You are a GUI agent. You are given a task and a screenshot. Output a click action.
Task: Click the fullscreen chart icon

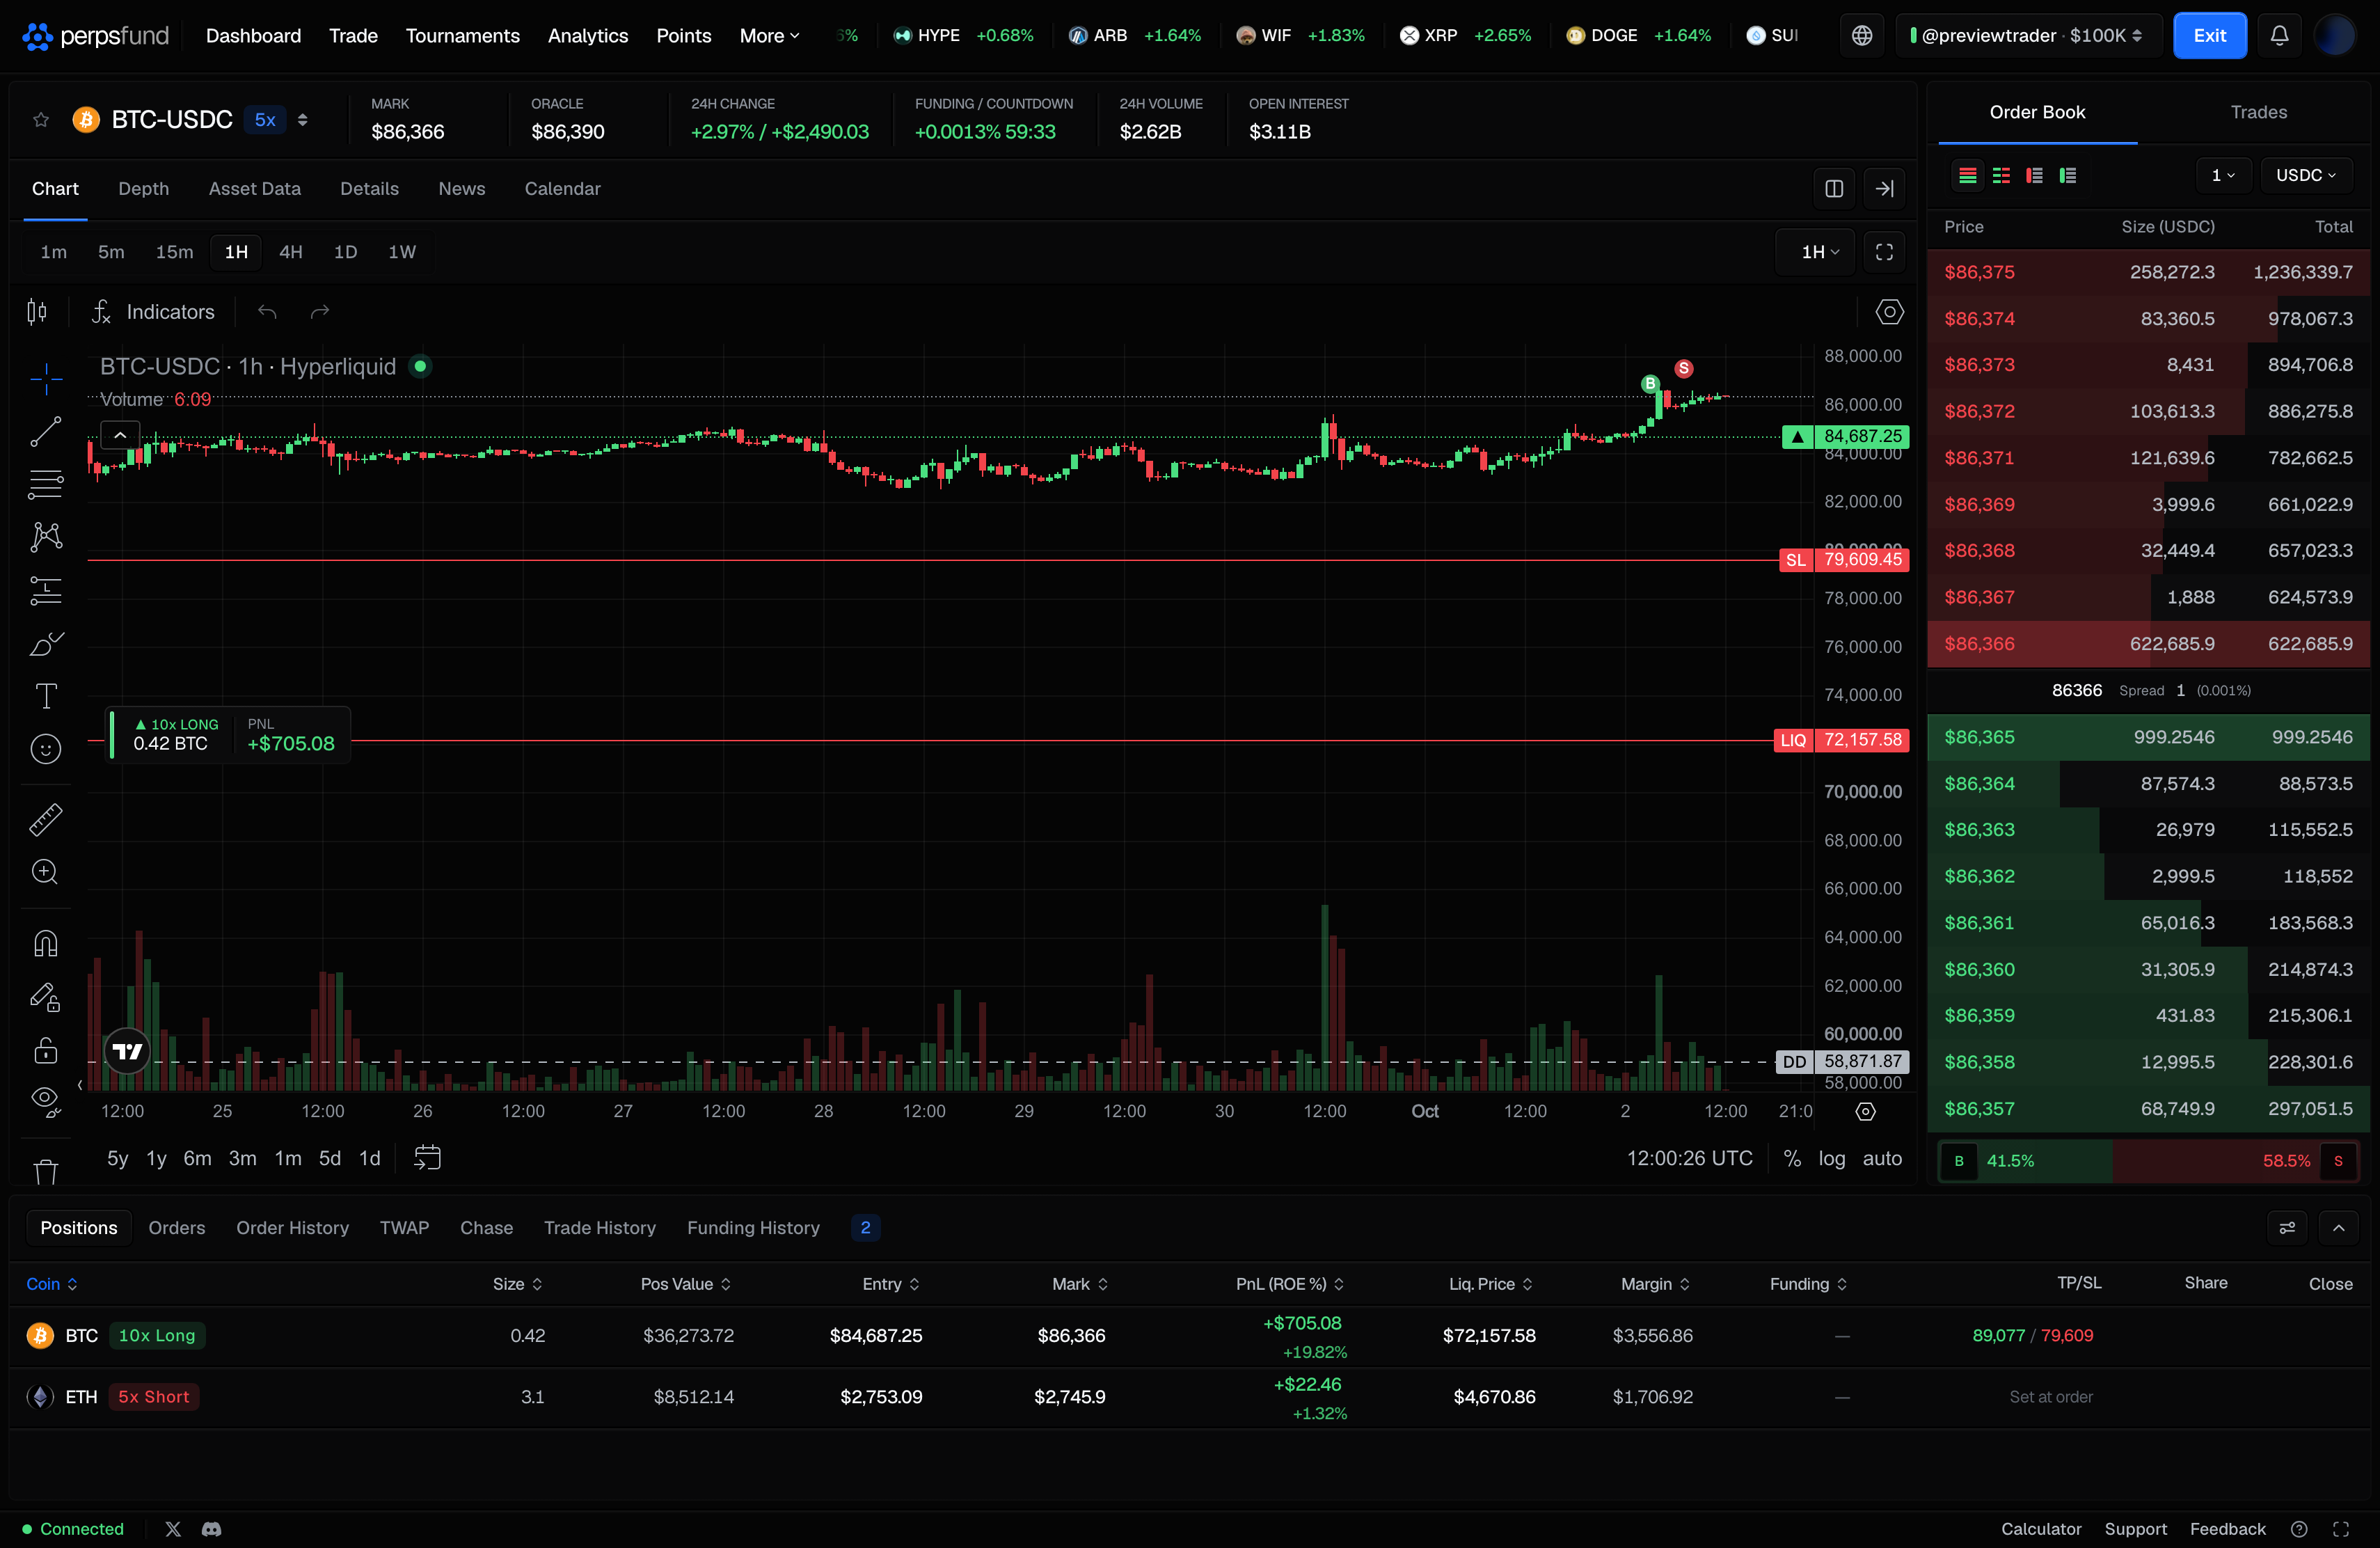(x=1884, y=252)
